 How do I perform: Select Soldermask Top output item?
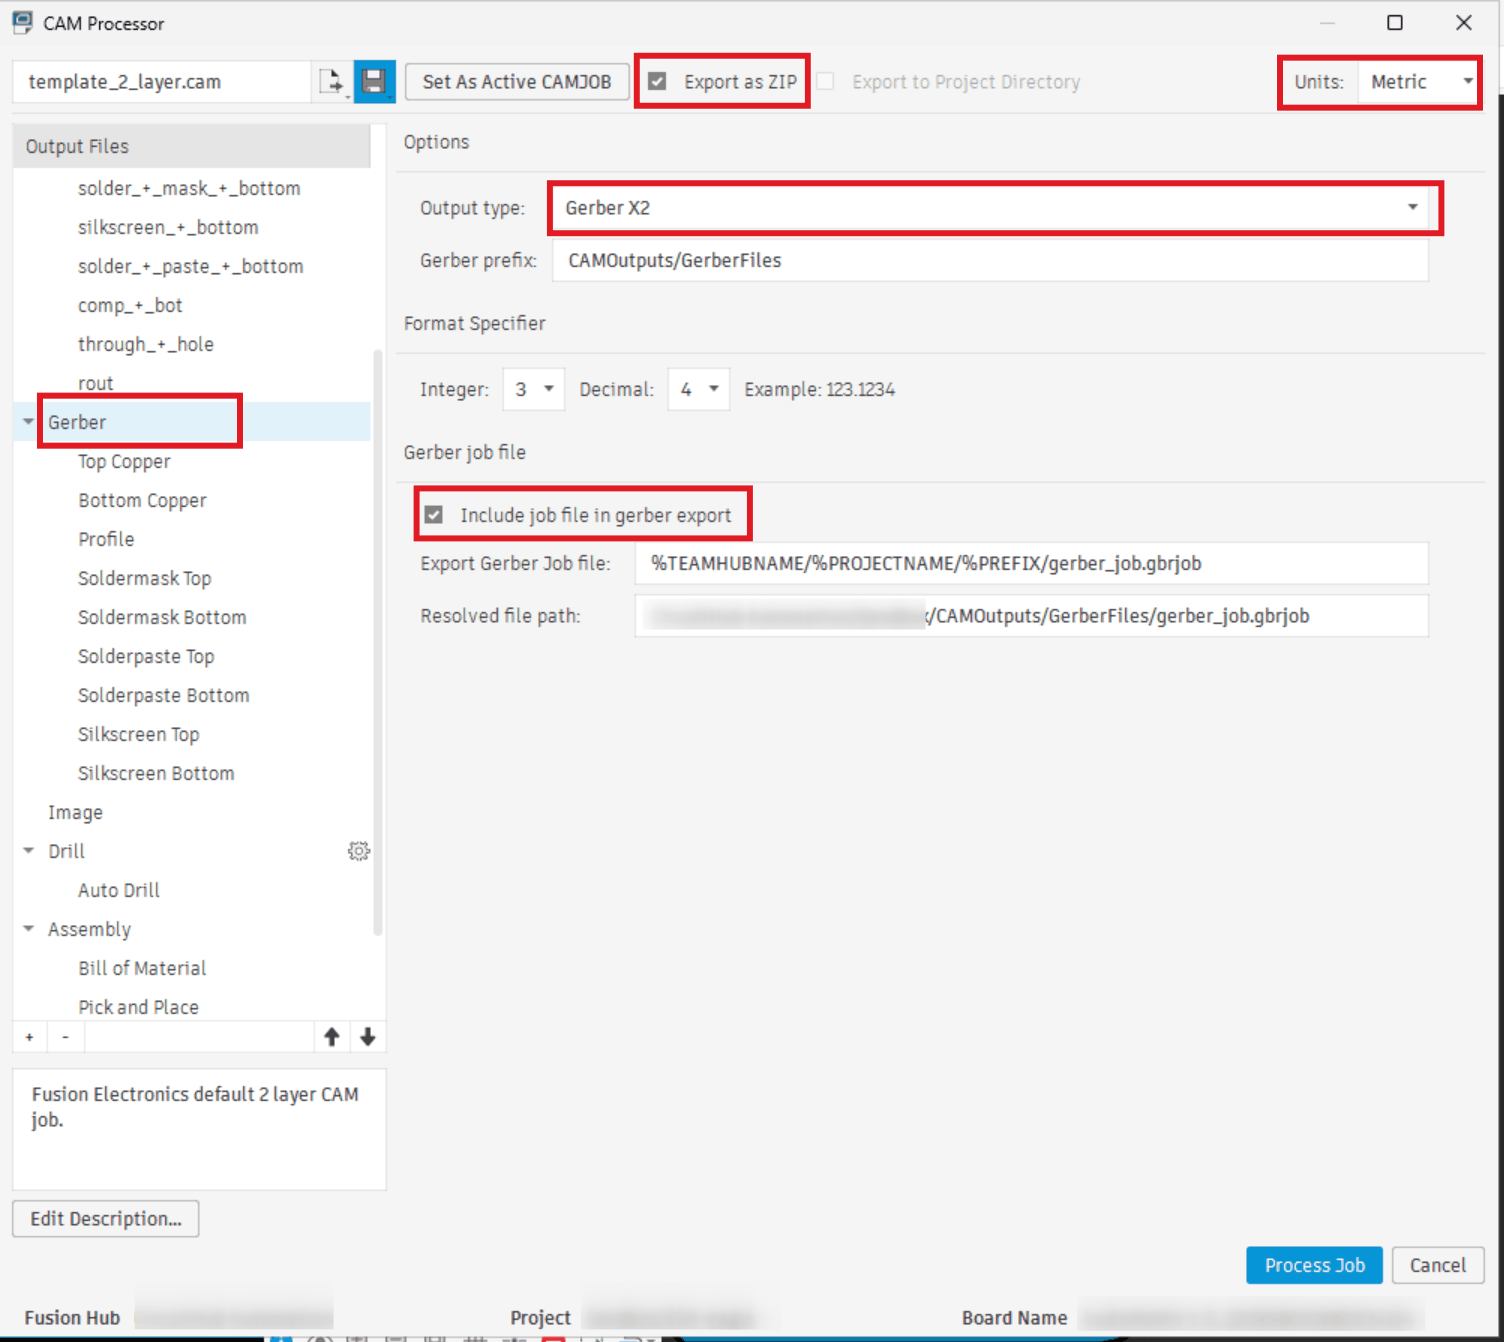(x=145, y=578)
